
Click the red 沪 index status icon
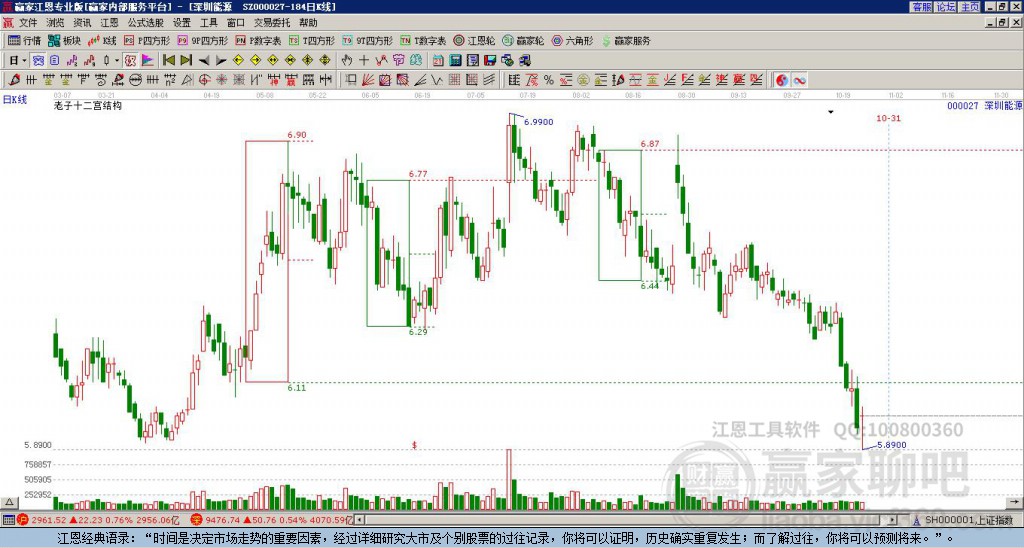[23, 520]
